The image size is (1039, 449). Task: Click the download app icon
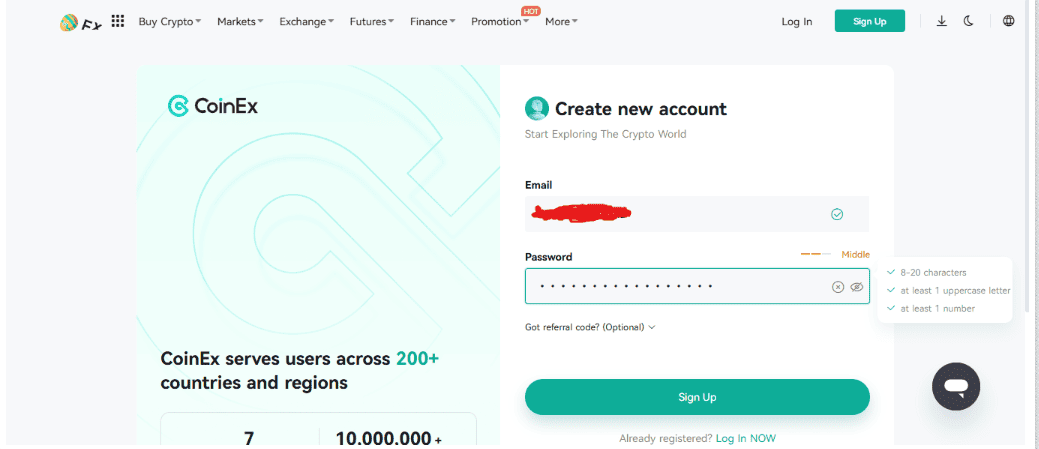pyautogui.click(x=942, y=21)
